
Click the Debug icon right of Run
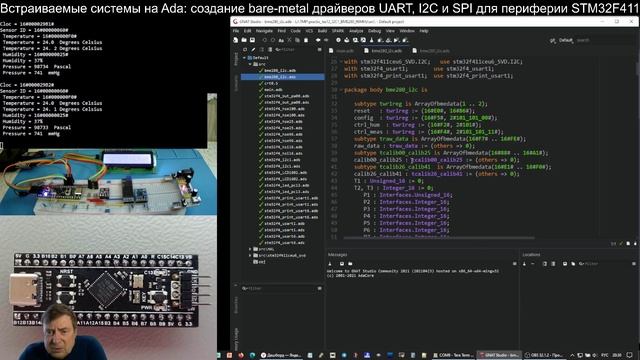(x=405, y=40)
